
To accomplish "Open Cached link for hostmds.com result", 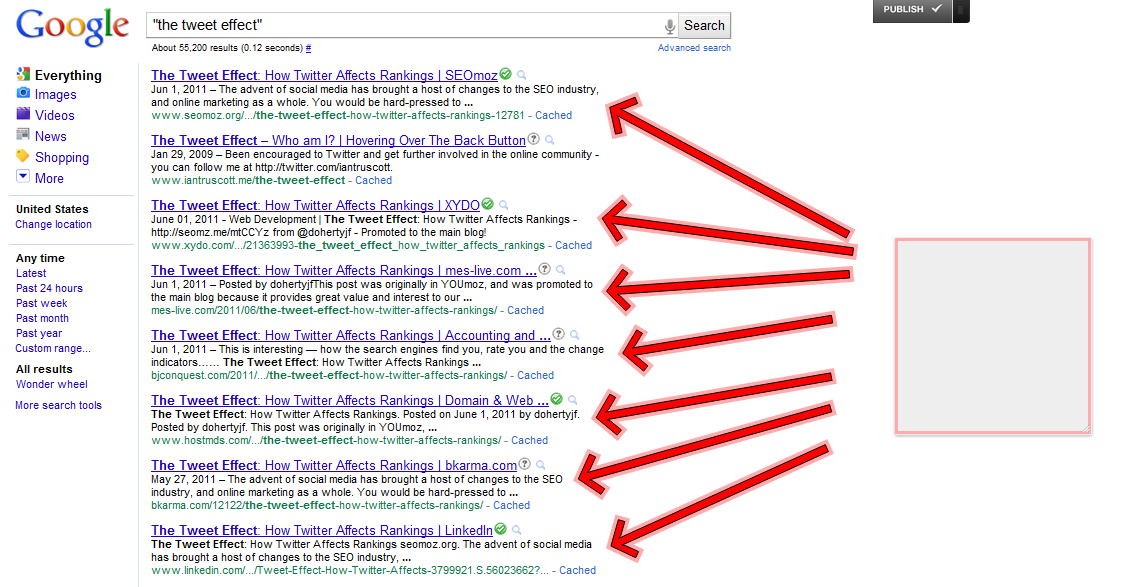I will [x=529, y=441].
